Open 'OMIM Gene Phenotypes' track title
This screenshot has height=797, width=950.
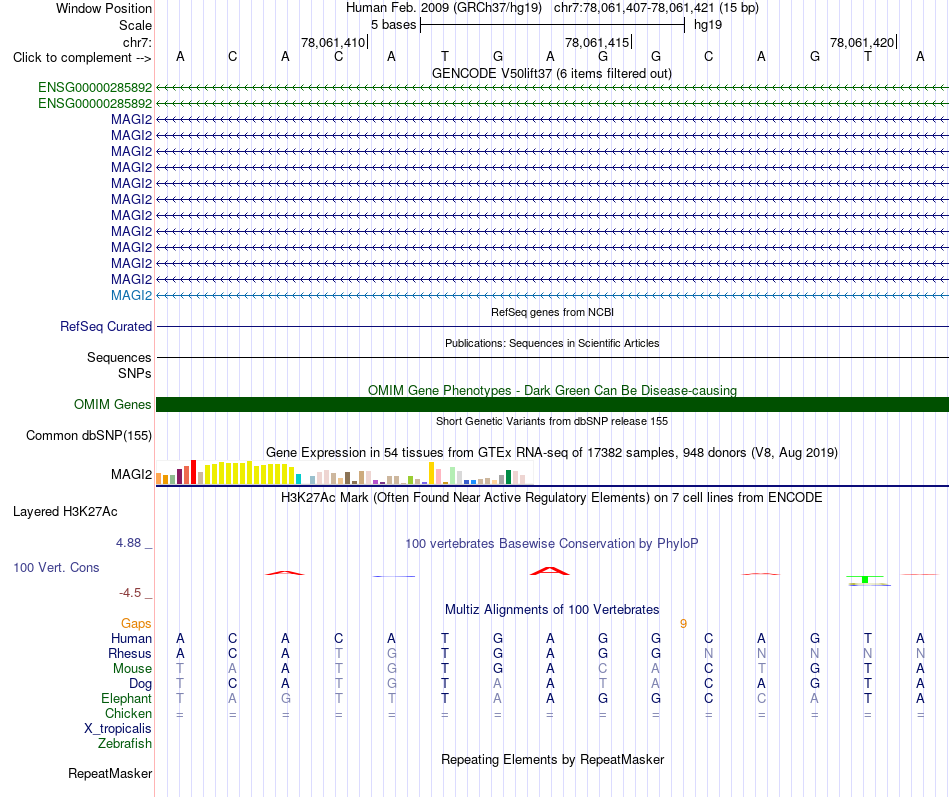[552, 390]
